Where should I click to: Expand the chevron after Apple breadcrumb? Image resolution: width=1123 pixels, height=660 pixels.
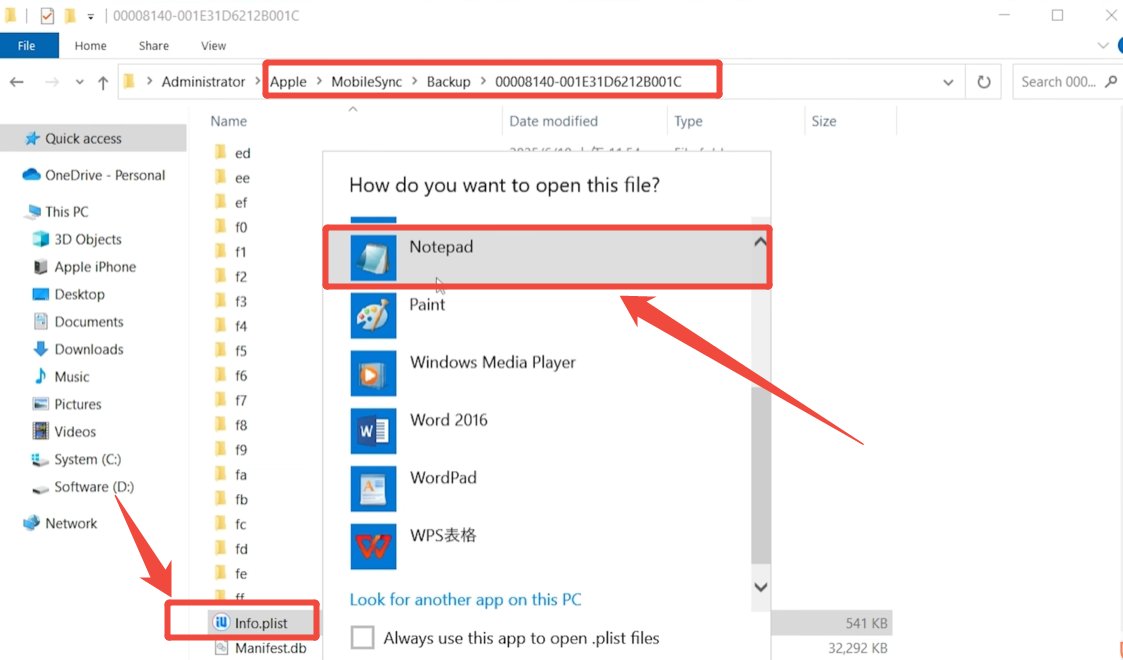coord(319,82)
